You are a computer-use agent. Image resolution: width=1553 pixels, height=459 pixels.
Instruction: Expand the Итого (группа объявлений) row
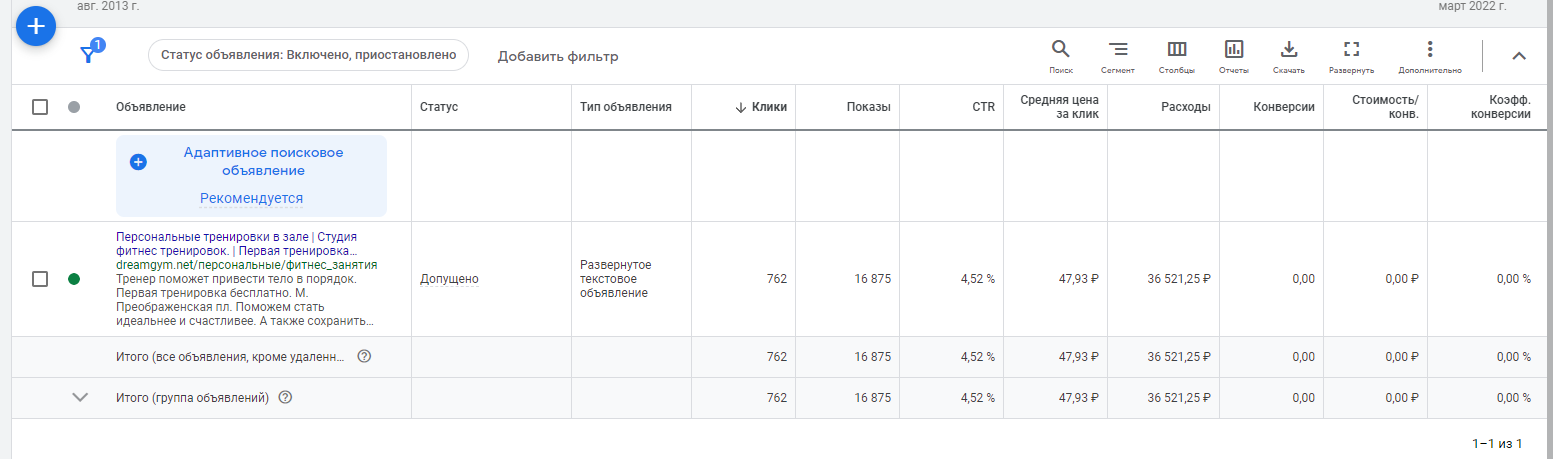(81, 397)
